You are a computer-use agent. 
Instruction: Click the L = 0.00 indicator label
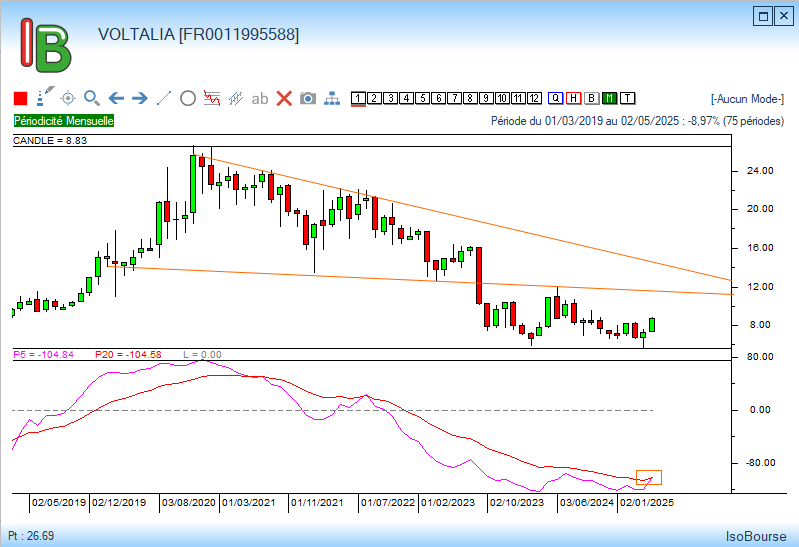tap(202, 354)
